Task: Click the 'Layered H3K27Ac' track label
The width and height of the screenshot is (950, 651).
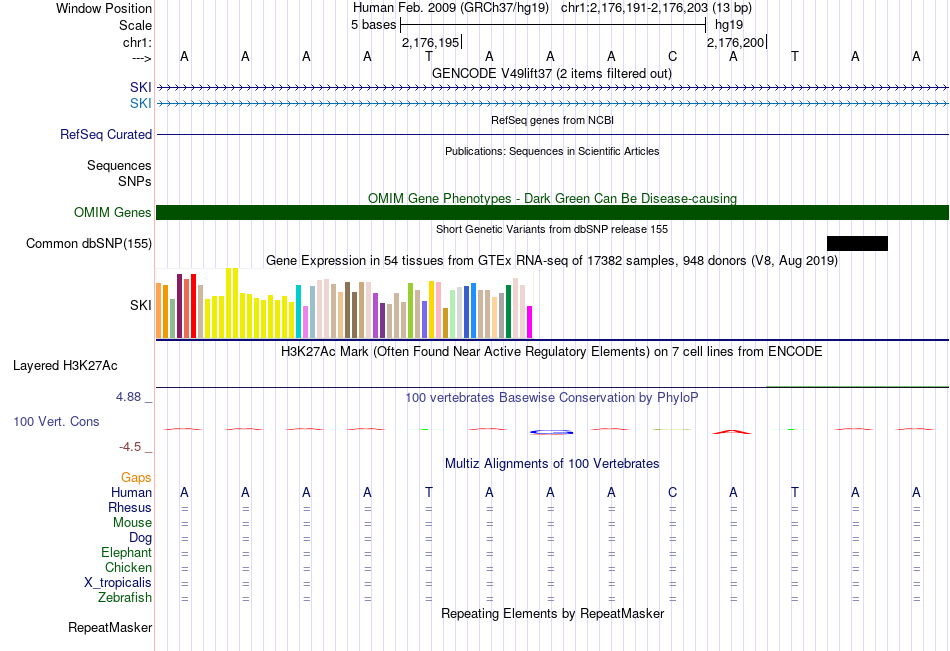Action: pos(65,366)
